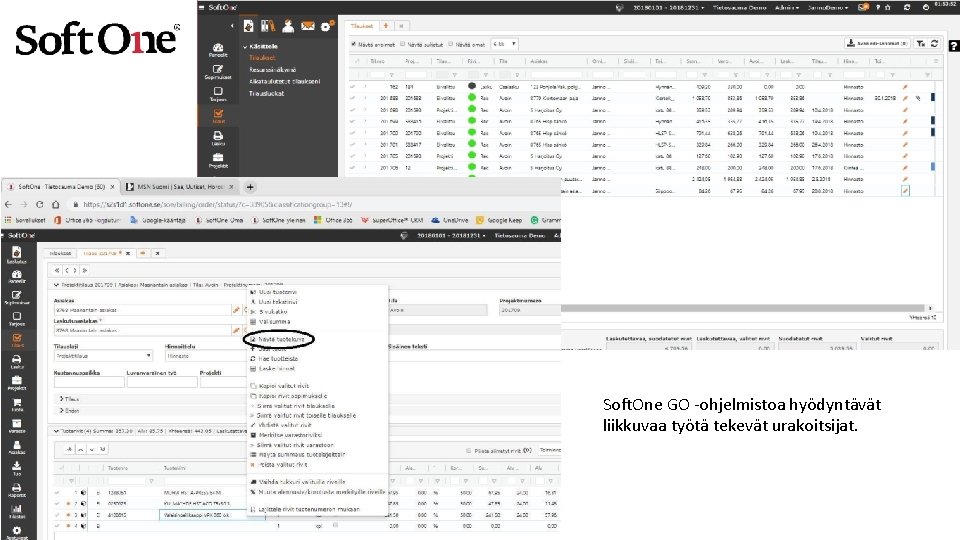Click the home icon in upper top bar
The image size is (960, 540).
(888, 7)
